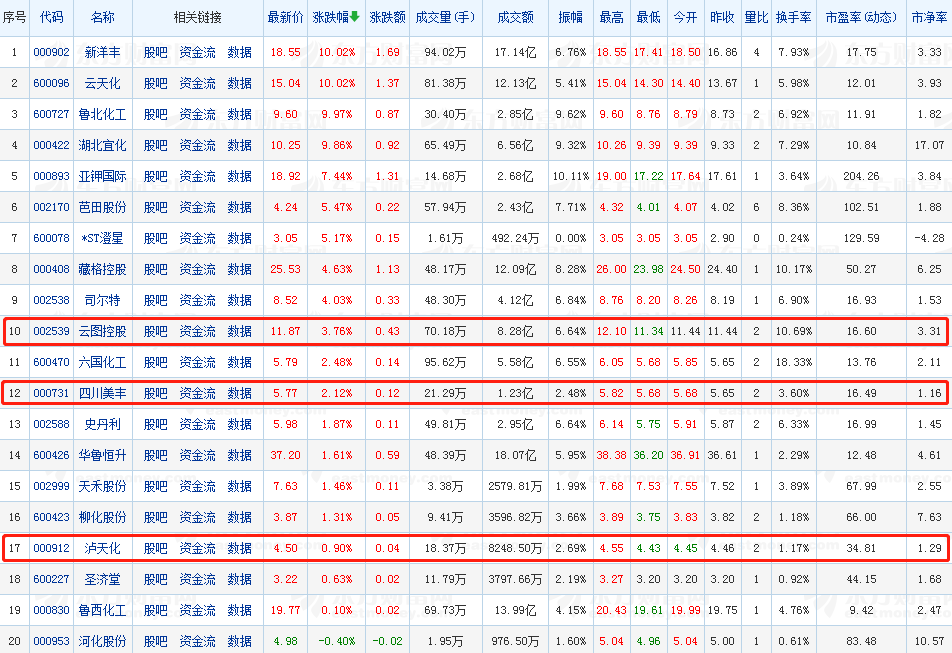This screenshot has height=653, width=952.
Task: Open 股吧 link for 六国化工
Action: pos(155,362)
